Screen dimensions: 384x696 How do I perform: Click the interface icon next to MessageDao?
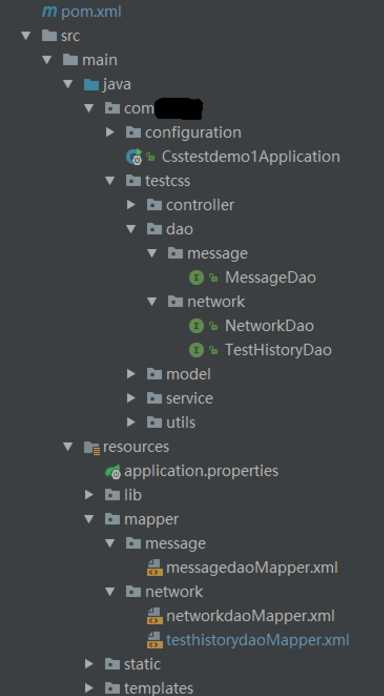point(196,278)
